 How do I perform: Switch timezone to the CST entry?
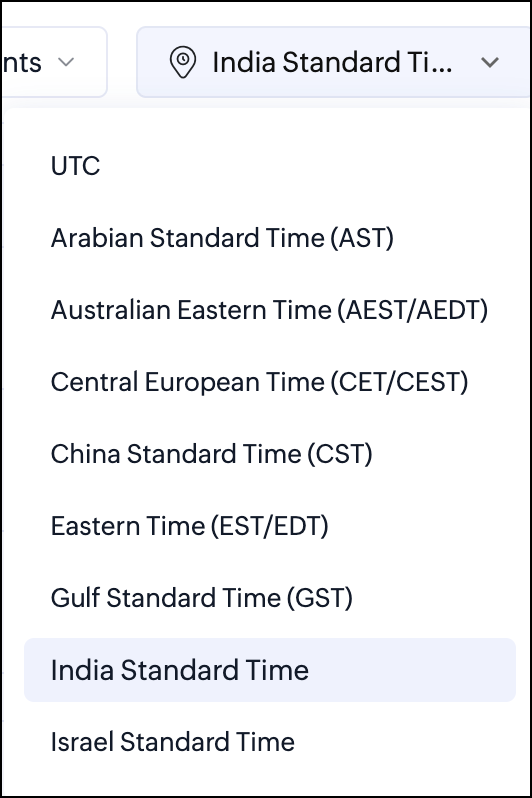click(x=270, y=454)
